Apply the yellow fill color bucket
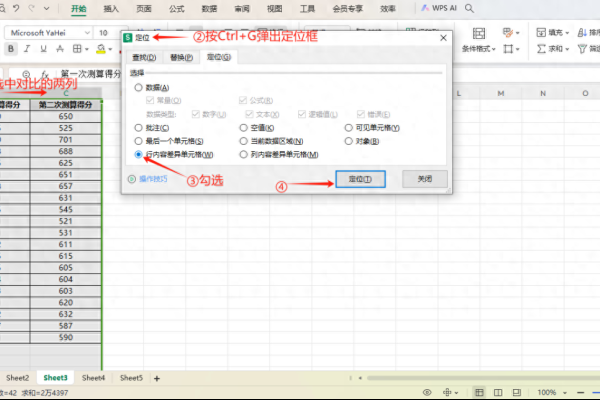The width and height of the screenshot is (600, 400). point(101,49)
